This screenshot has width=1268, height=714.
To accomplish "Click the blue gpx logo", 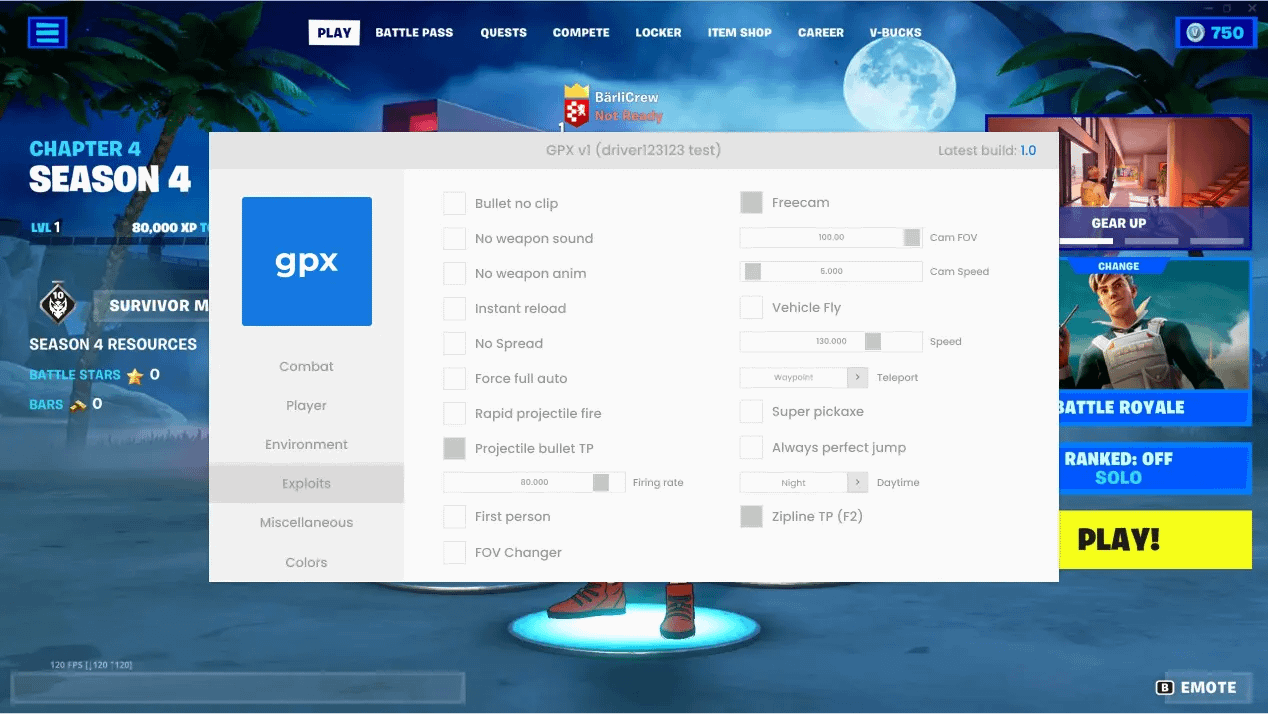I will point(307,261).
